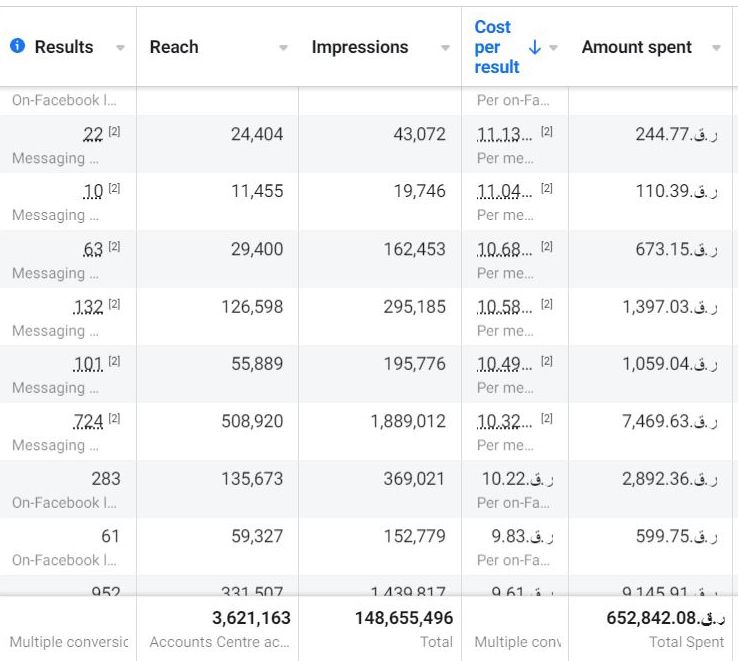Expand the Impressions column dropdown

445,48
